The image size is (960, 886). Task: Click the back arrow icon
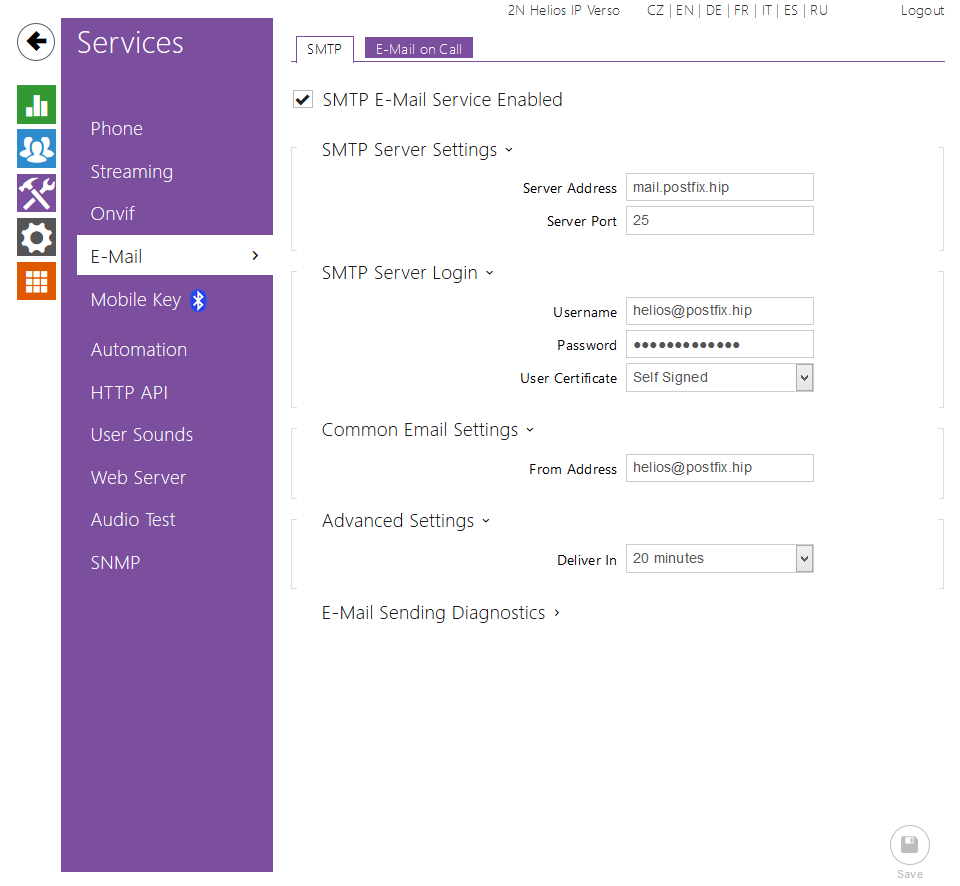[x=36, y=42]
